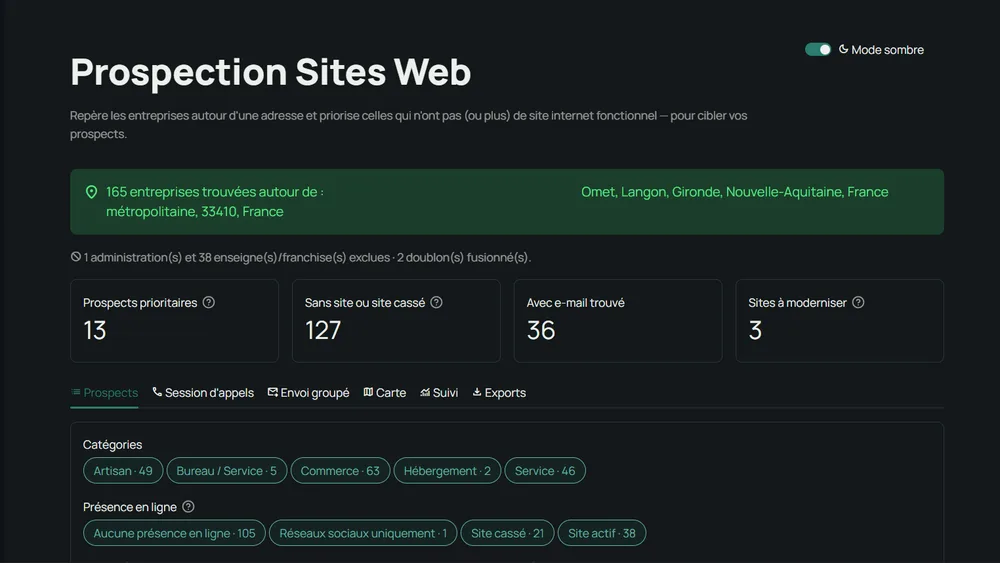Click the Catégories label
The height and width of the screenshot is (563, 1000).
click(x=112, y=444)
